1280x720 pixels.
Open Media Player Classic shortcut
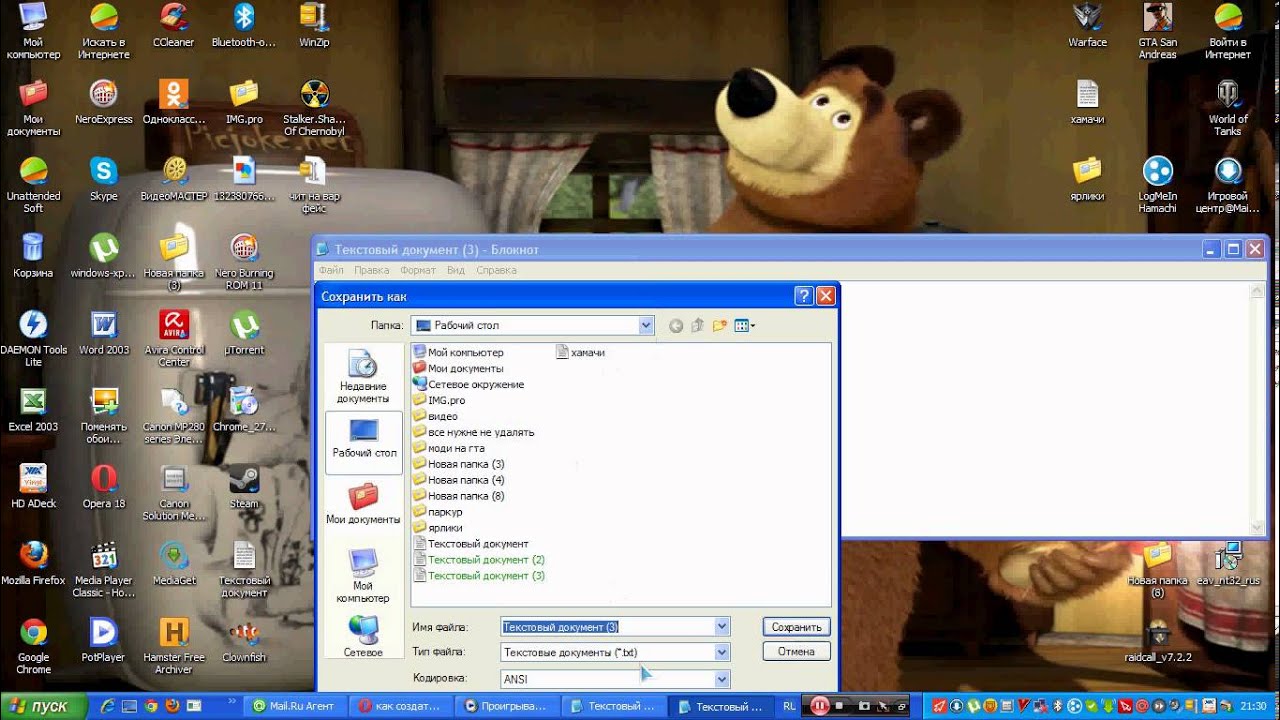[103, 569]
